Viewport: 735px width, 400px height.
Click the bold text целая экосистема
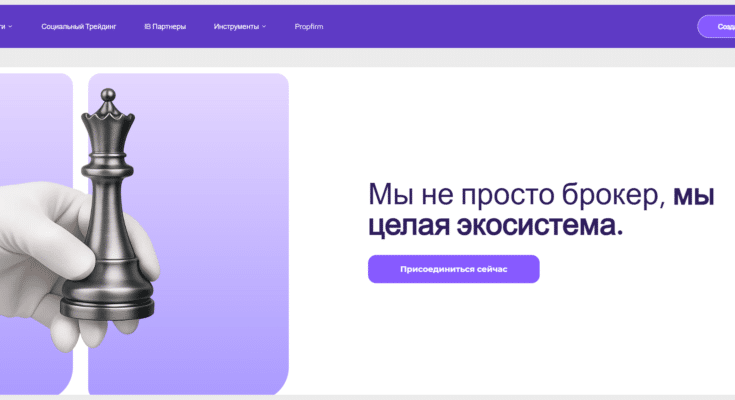click(x=495, y=226)
